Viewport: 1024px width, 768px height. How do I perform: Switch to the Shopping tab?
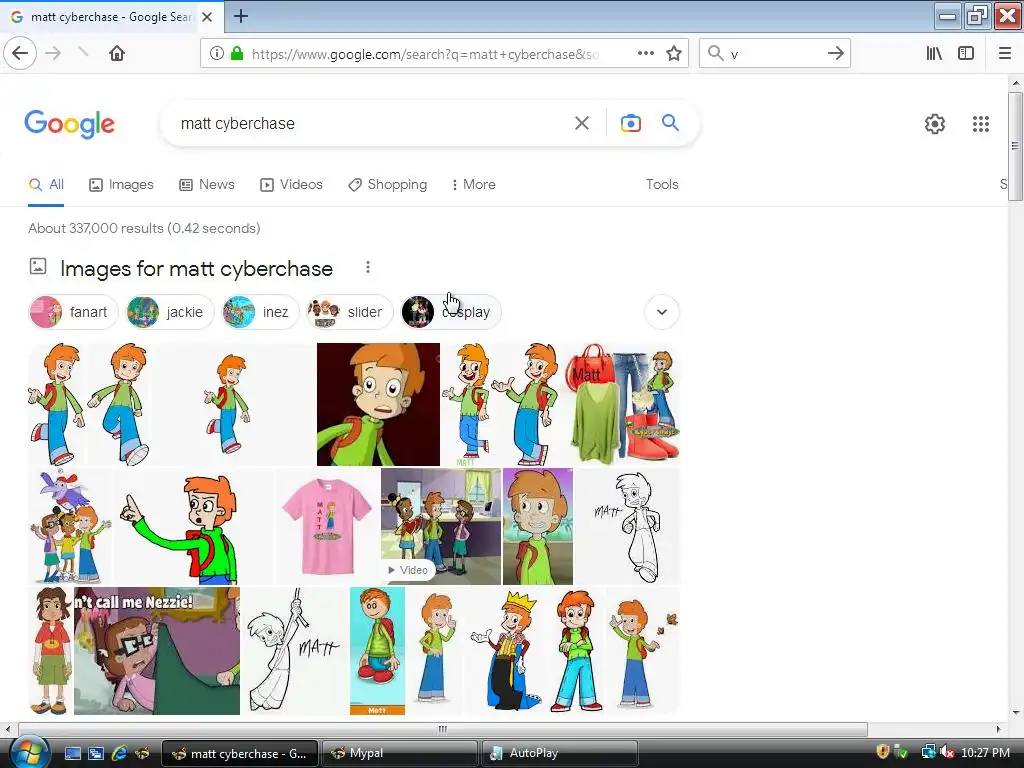point(388,185)
